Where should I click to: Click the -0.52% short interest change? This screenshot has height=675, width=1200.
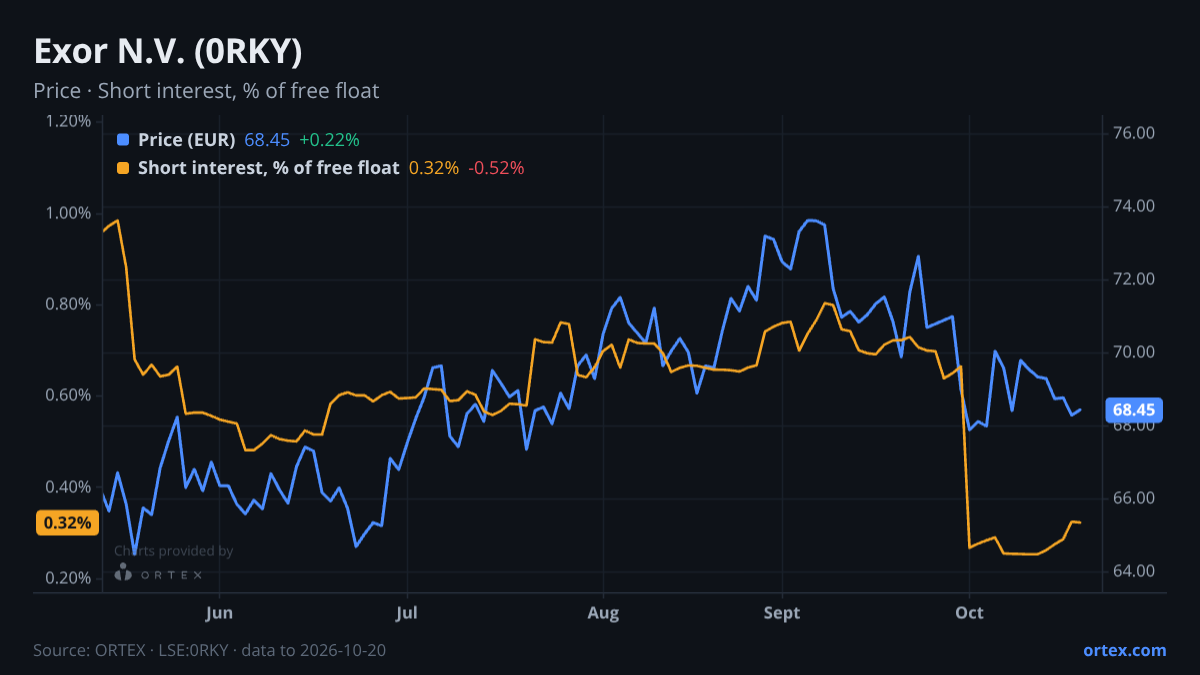point(497,168)
